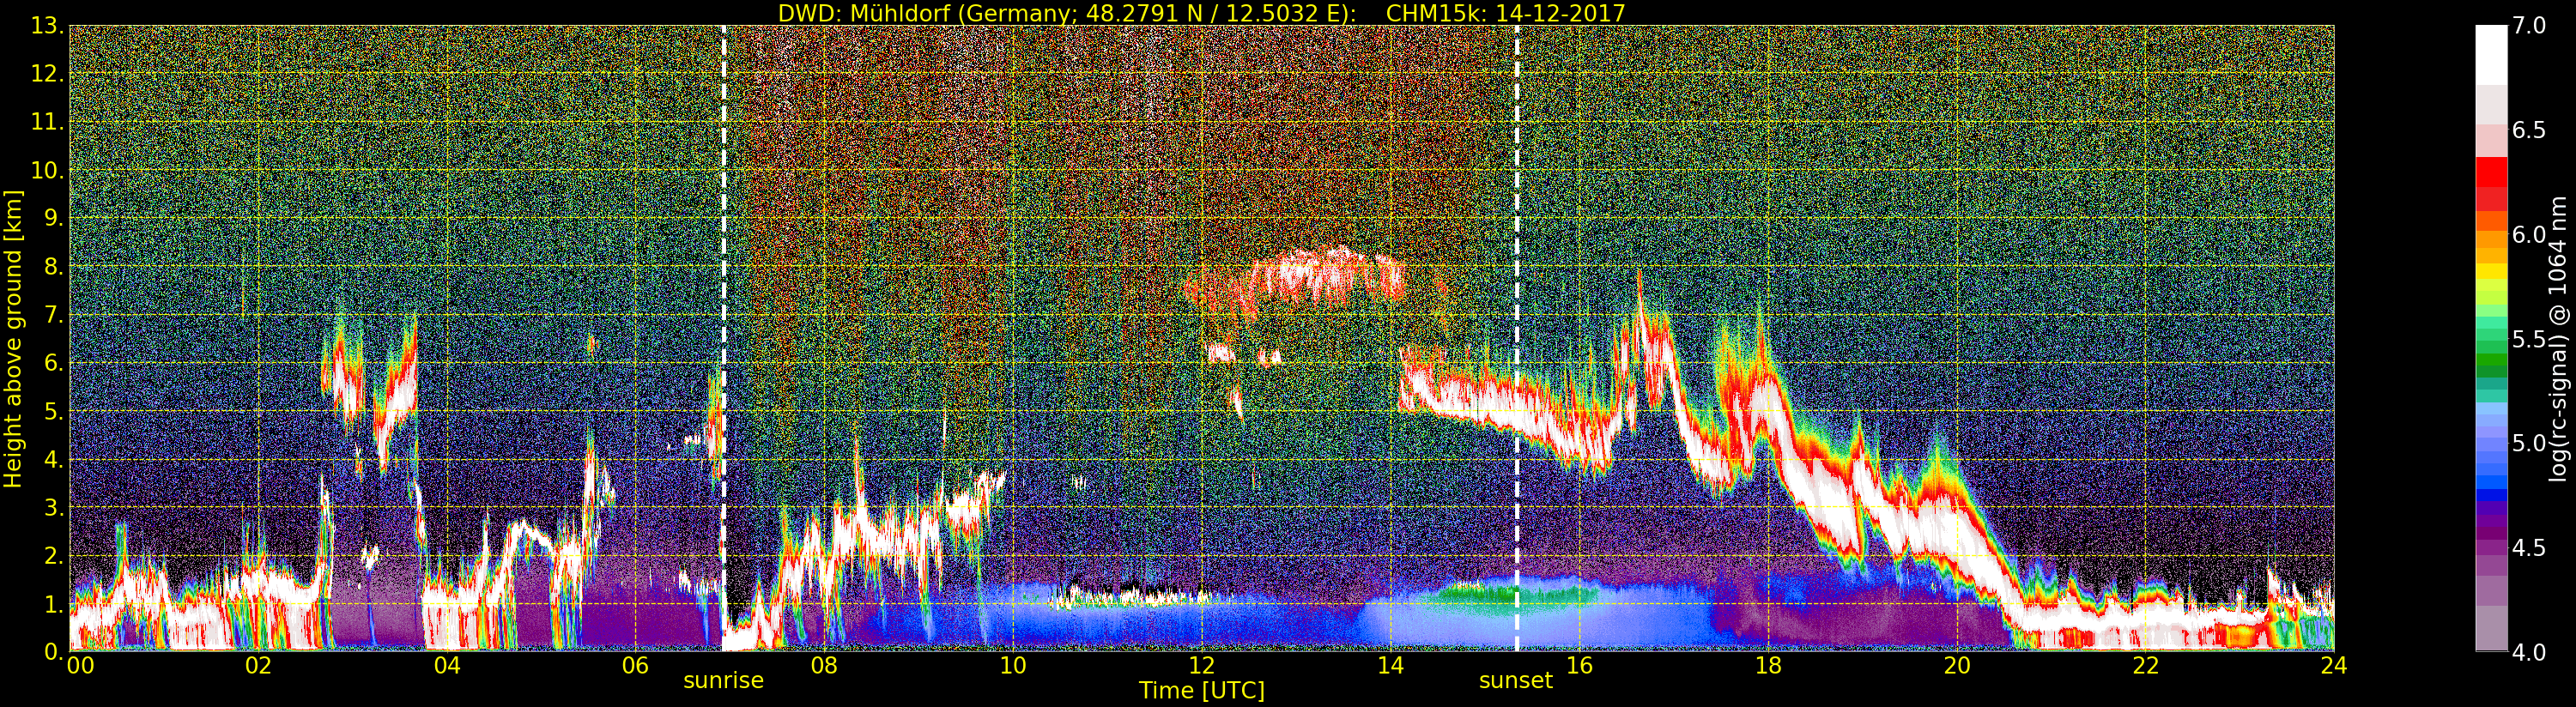Select the white dashed sunset marker line
Screen dimensions: 2576x707
1516,338
